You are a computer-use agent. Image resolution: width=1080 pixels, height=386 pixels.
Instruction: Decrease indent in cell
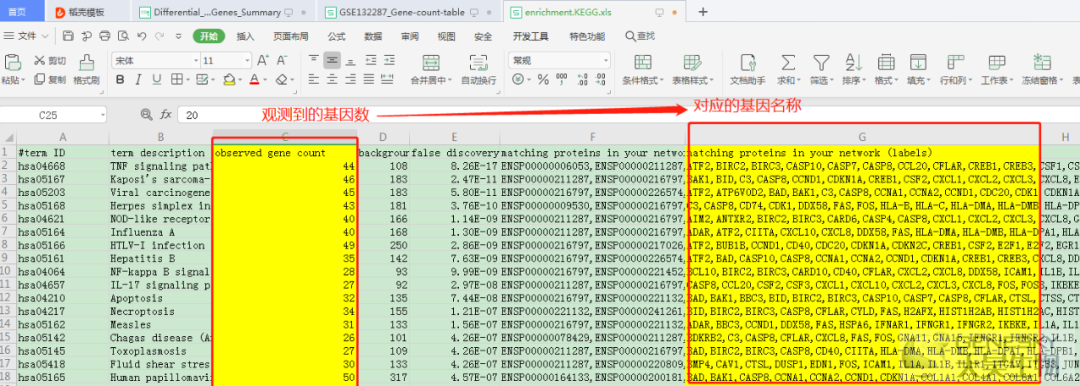pyautogui.click(x=371, y=61)
